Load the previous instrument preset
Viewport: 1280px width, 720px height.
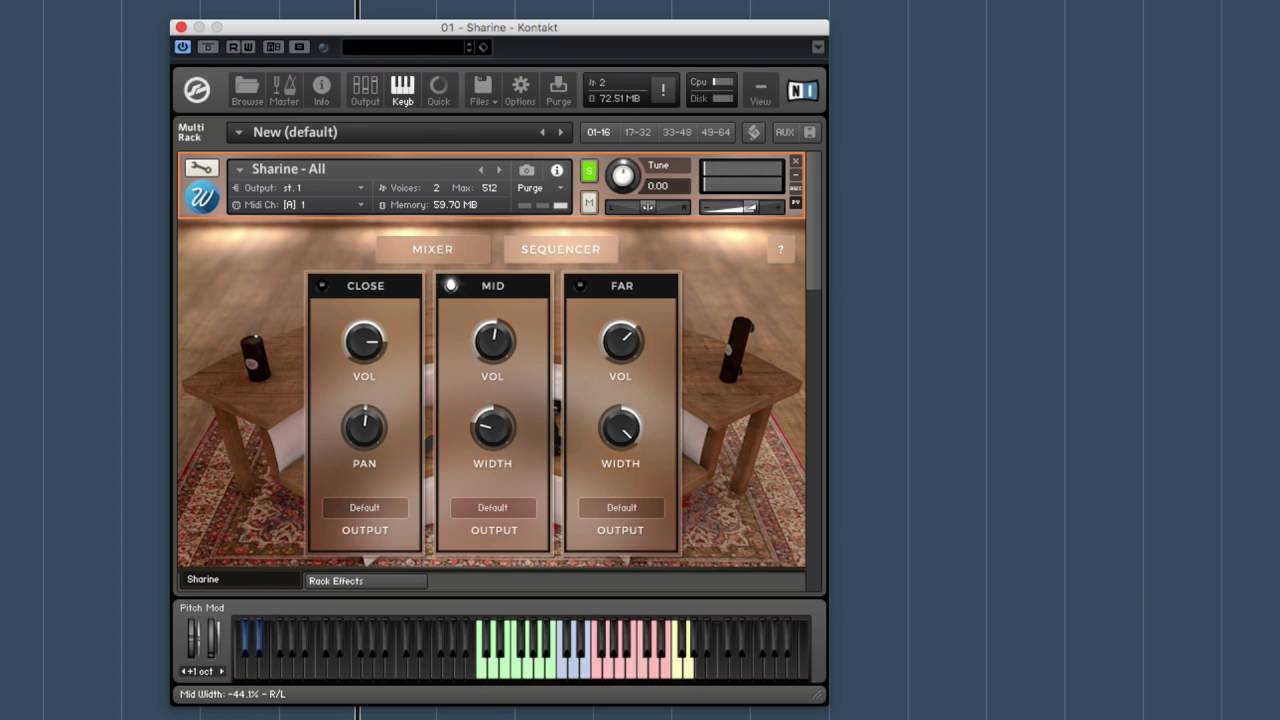(x=481, y=170)
